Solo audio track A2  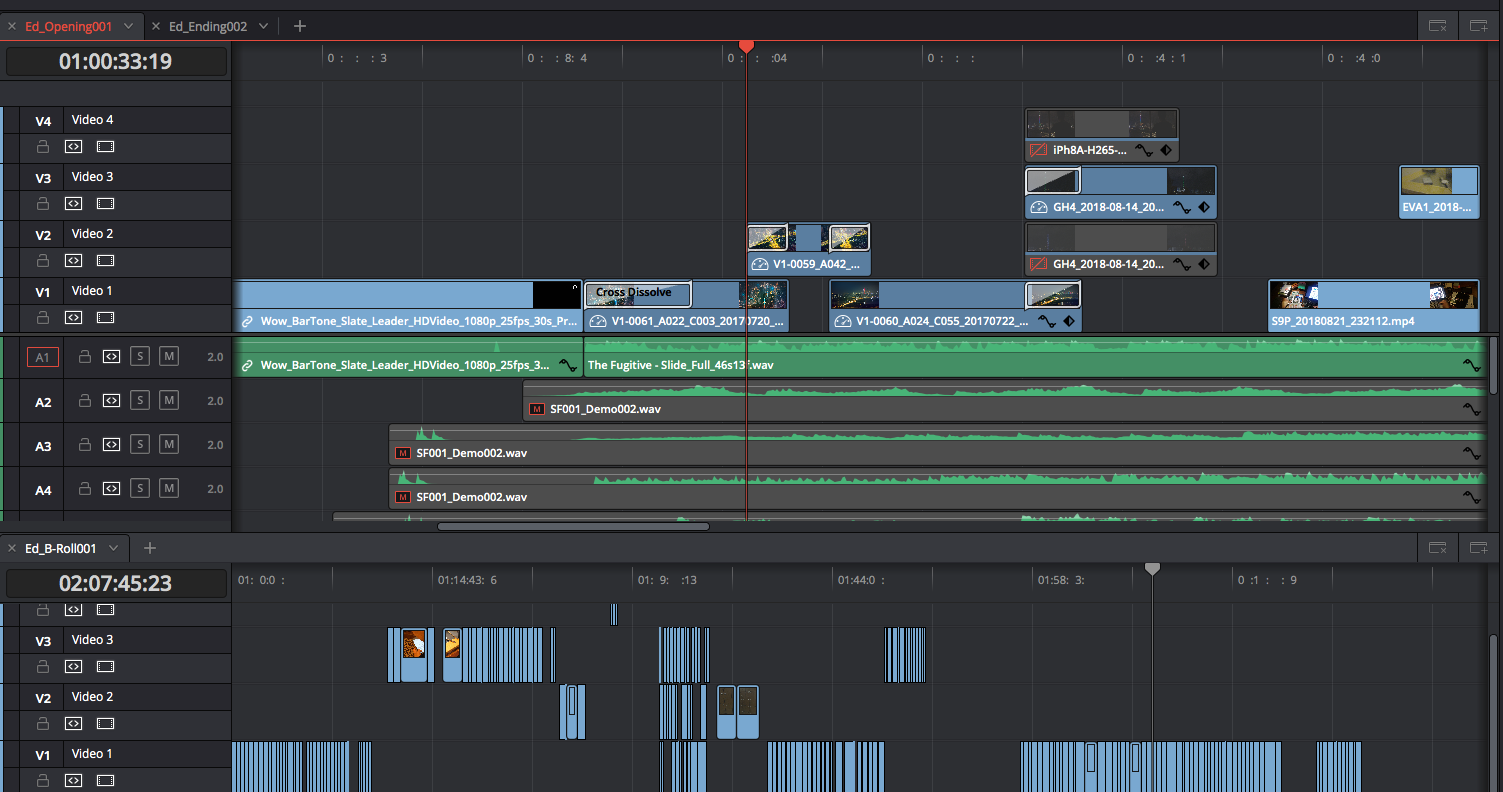click(x=140, y=401)
